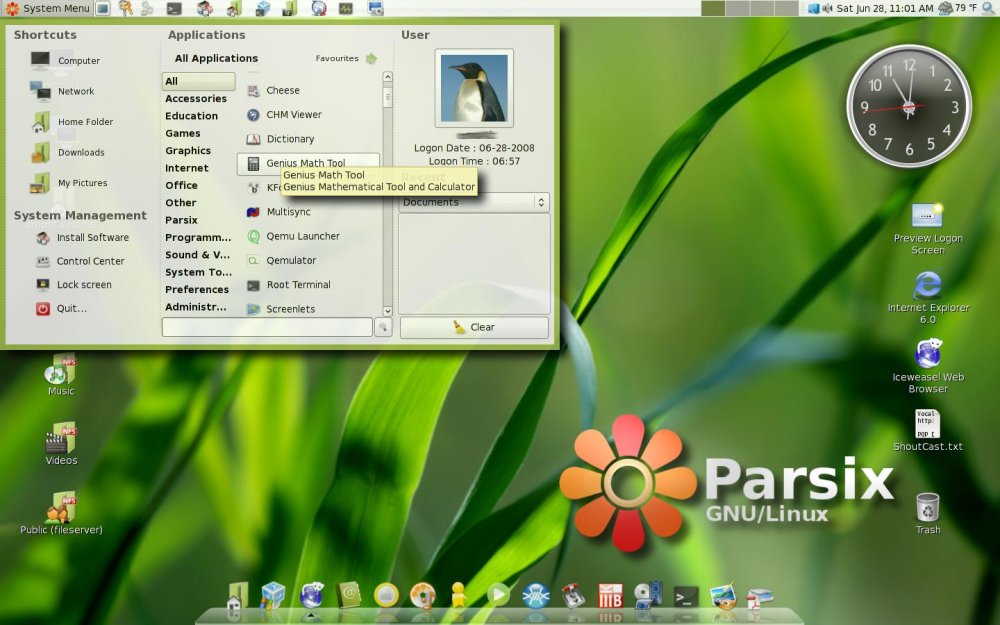Select the Graphics category
The image size is (1000, 625).
[x=188, y=151]
